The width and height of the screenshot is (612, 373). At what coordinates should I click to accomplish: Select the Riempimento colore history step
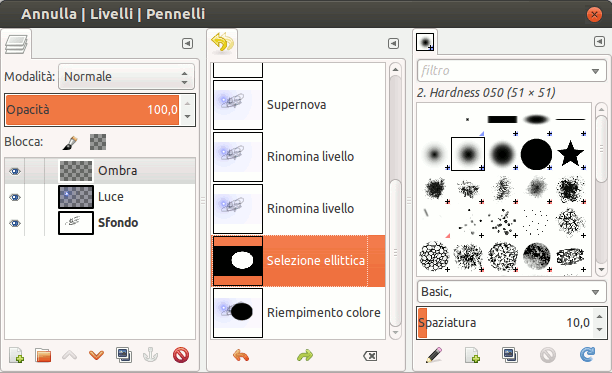tap(298, 313)
